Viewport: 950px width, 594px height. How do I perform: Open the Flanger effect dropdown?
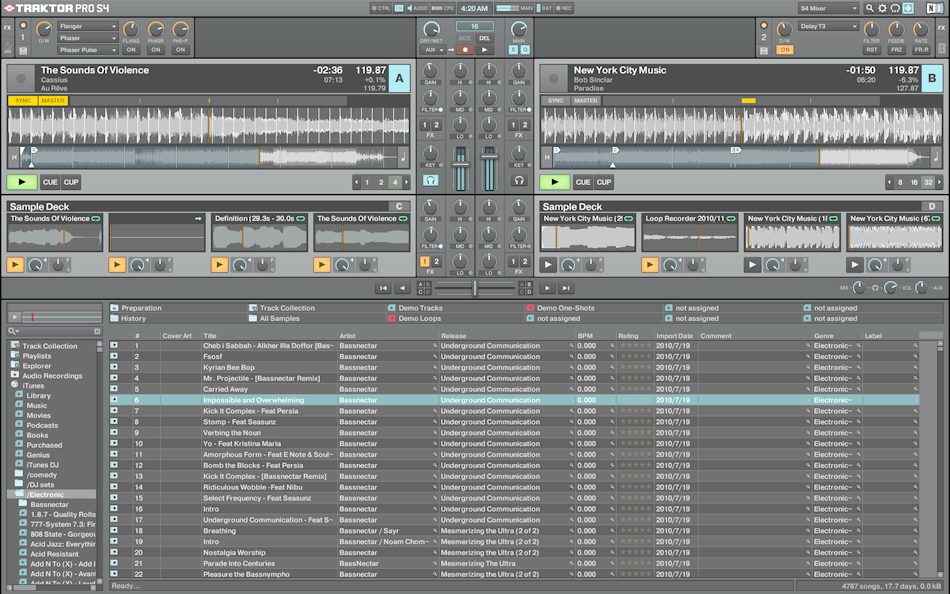coord(88,27)
